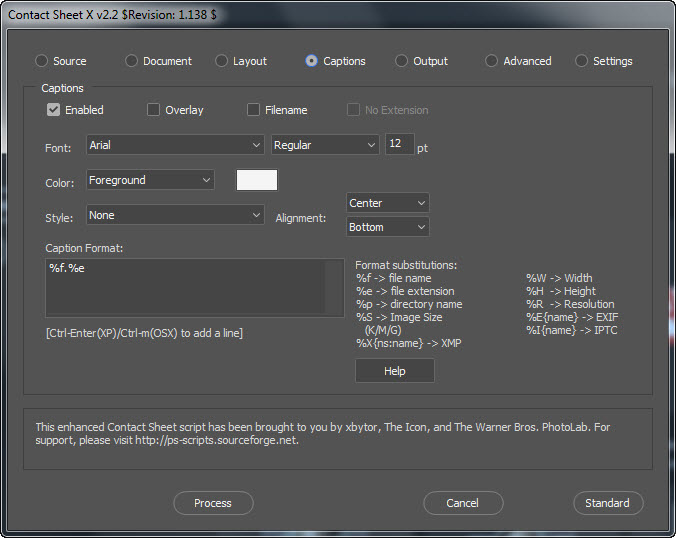Screen dimensions: 676x538
Task: Click the Process button
Action: (213, 503)
